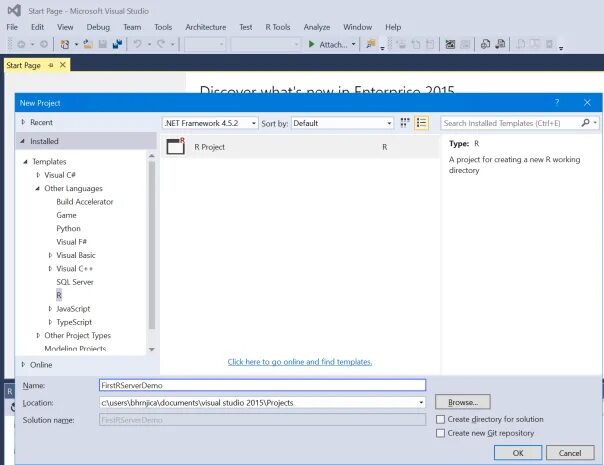Click the Save All toolbar icon
604x465 pixels.
pyautogui.click(x=117, y=44)
